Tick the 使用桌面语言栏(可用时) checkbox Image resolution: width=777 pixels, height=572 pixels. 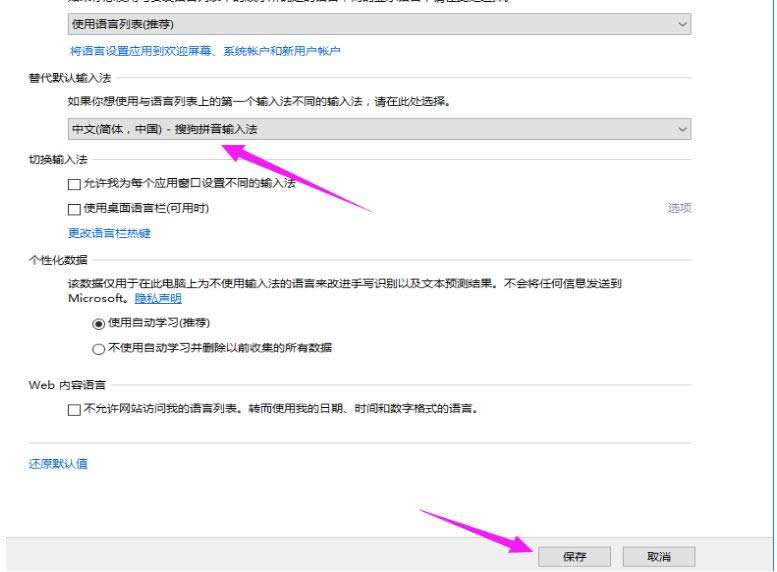(74, 208)
